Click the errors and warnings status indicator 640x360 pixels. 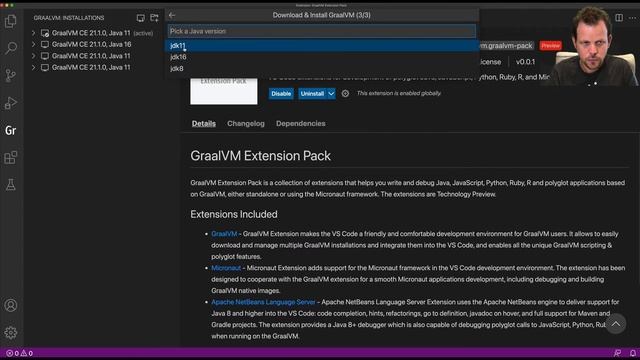coord(20,353)
